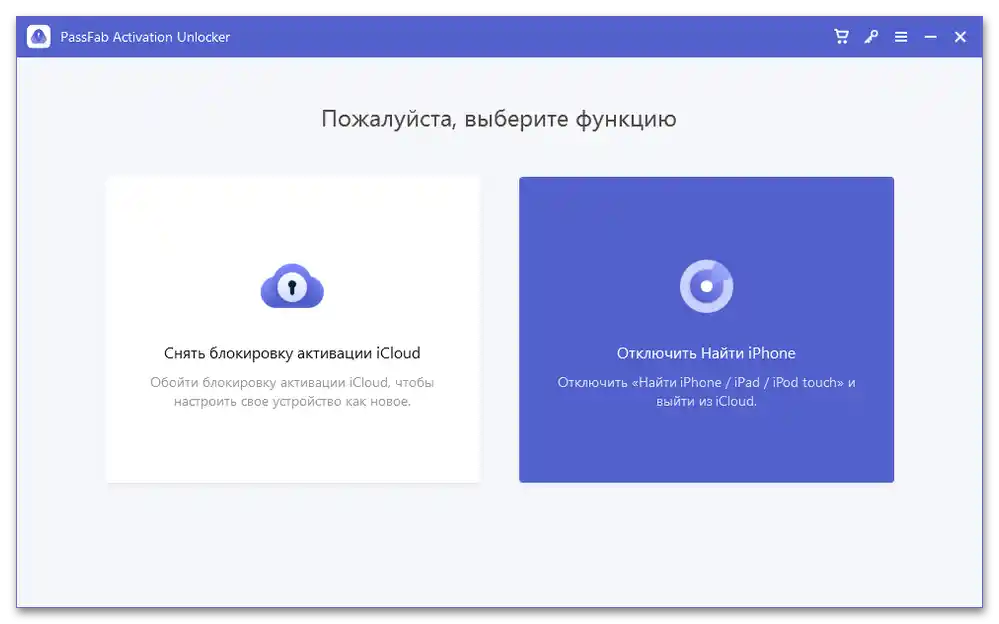Open the shopping cart purchase icon

841,37
